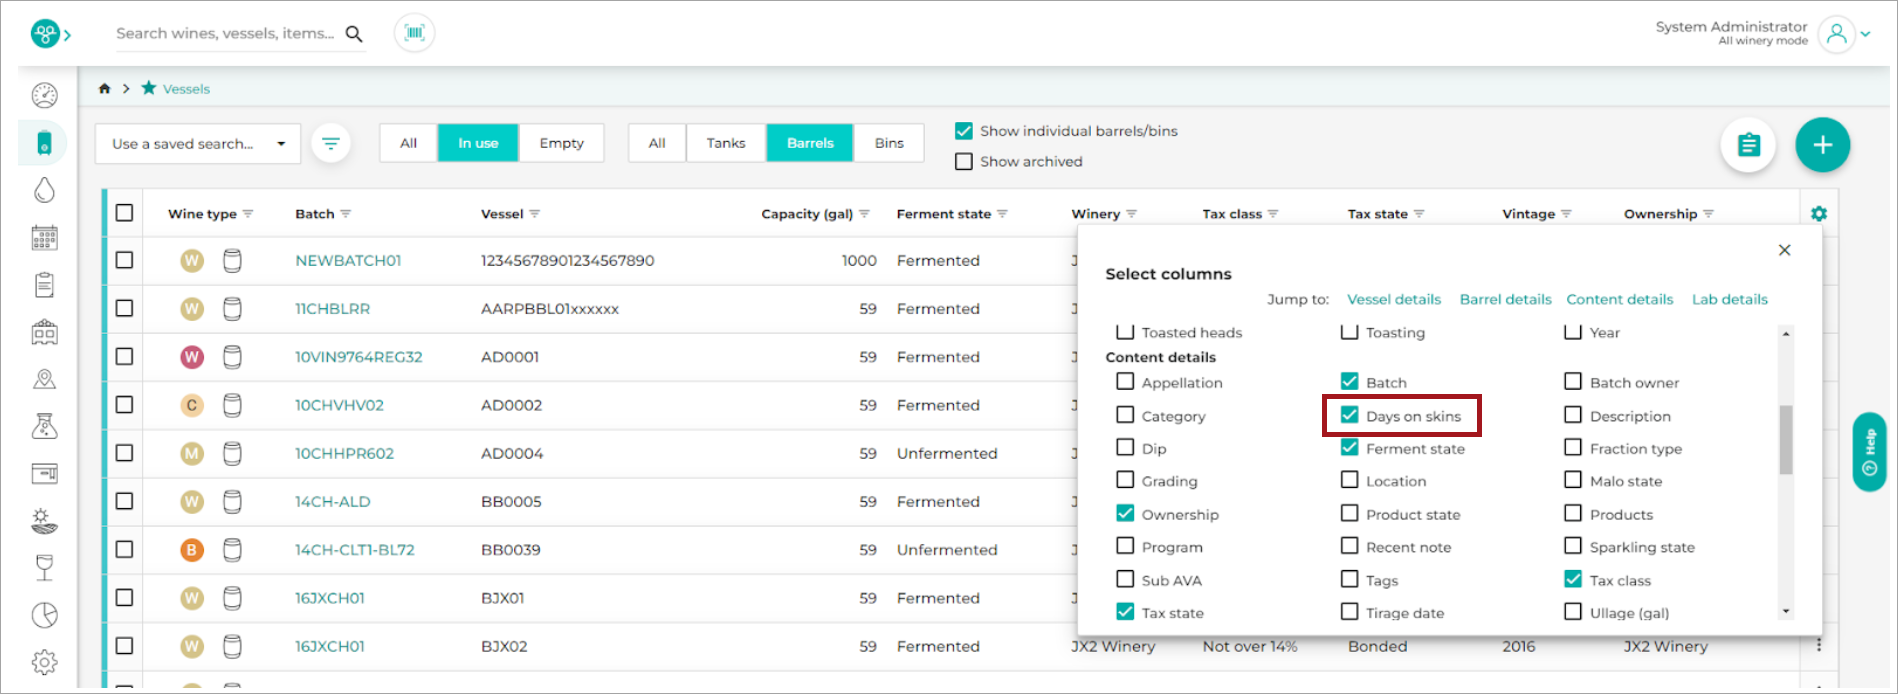Jump to Vessel details section

click(x=1394, y=299)
